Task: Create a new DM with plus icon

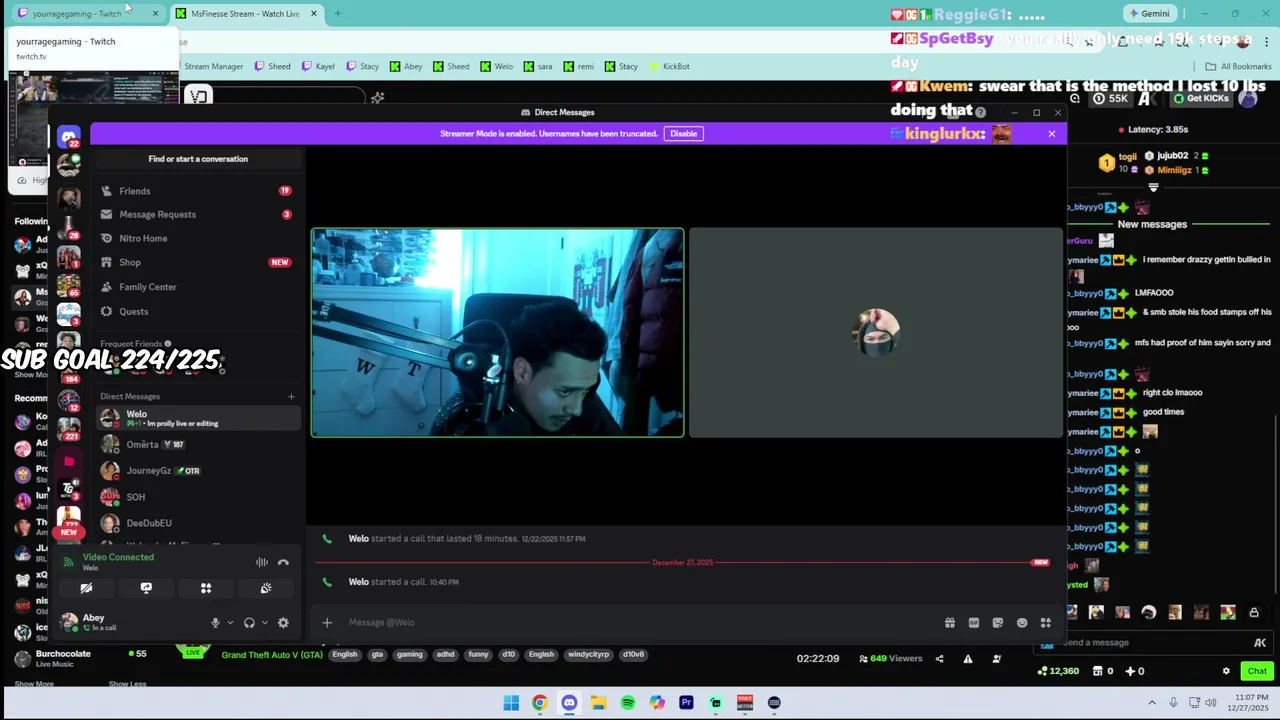Action: 291,396
